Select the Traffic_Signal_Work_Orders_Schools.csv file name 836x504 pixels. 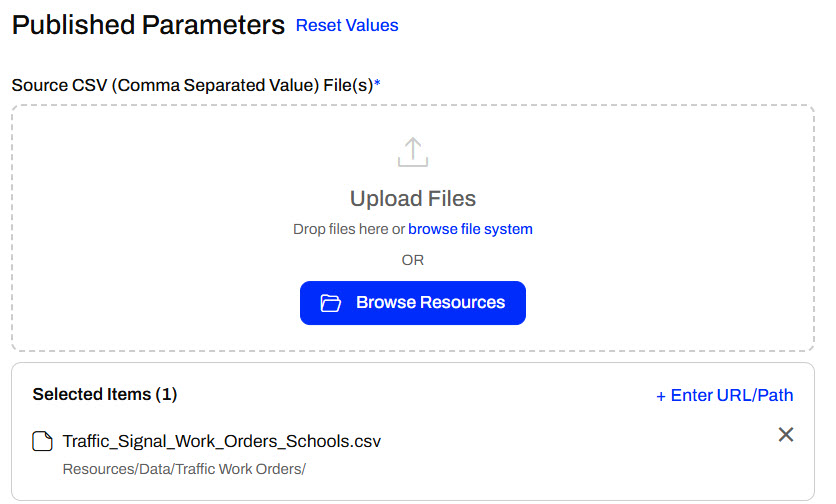click(x=221, y=441)
